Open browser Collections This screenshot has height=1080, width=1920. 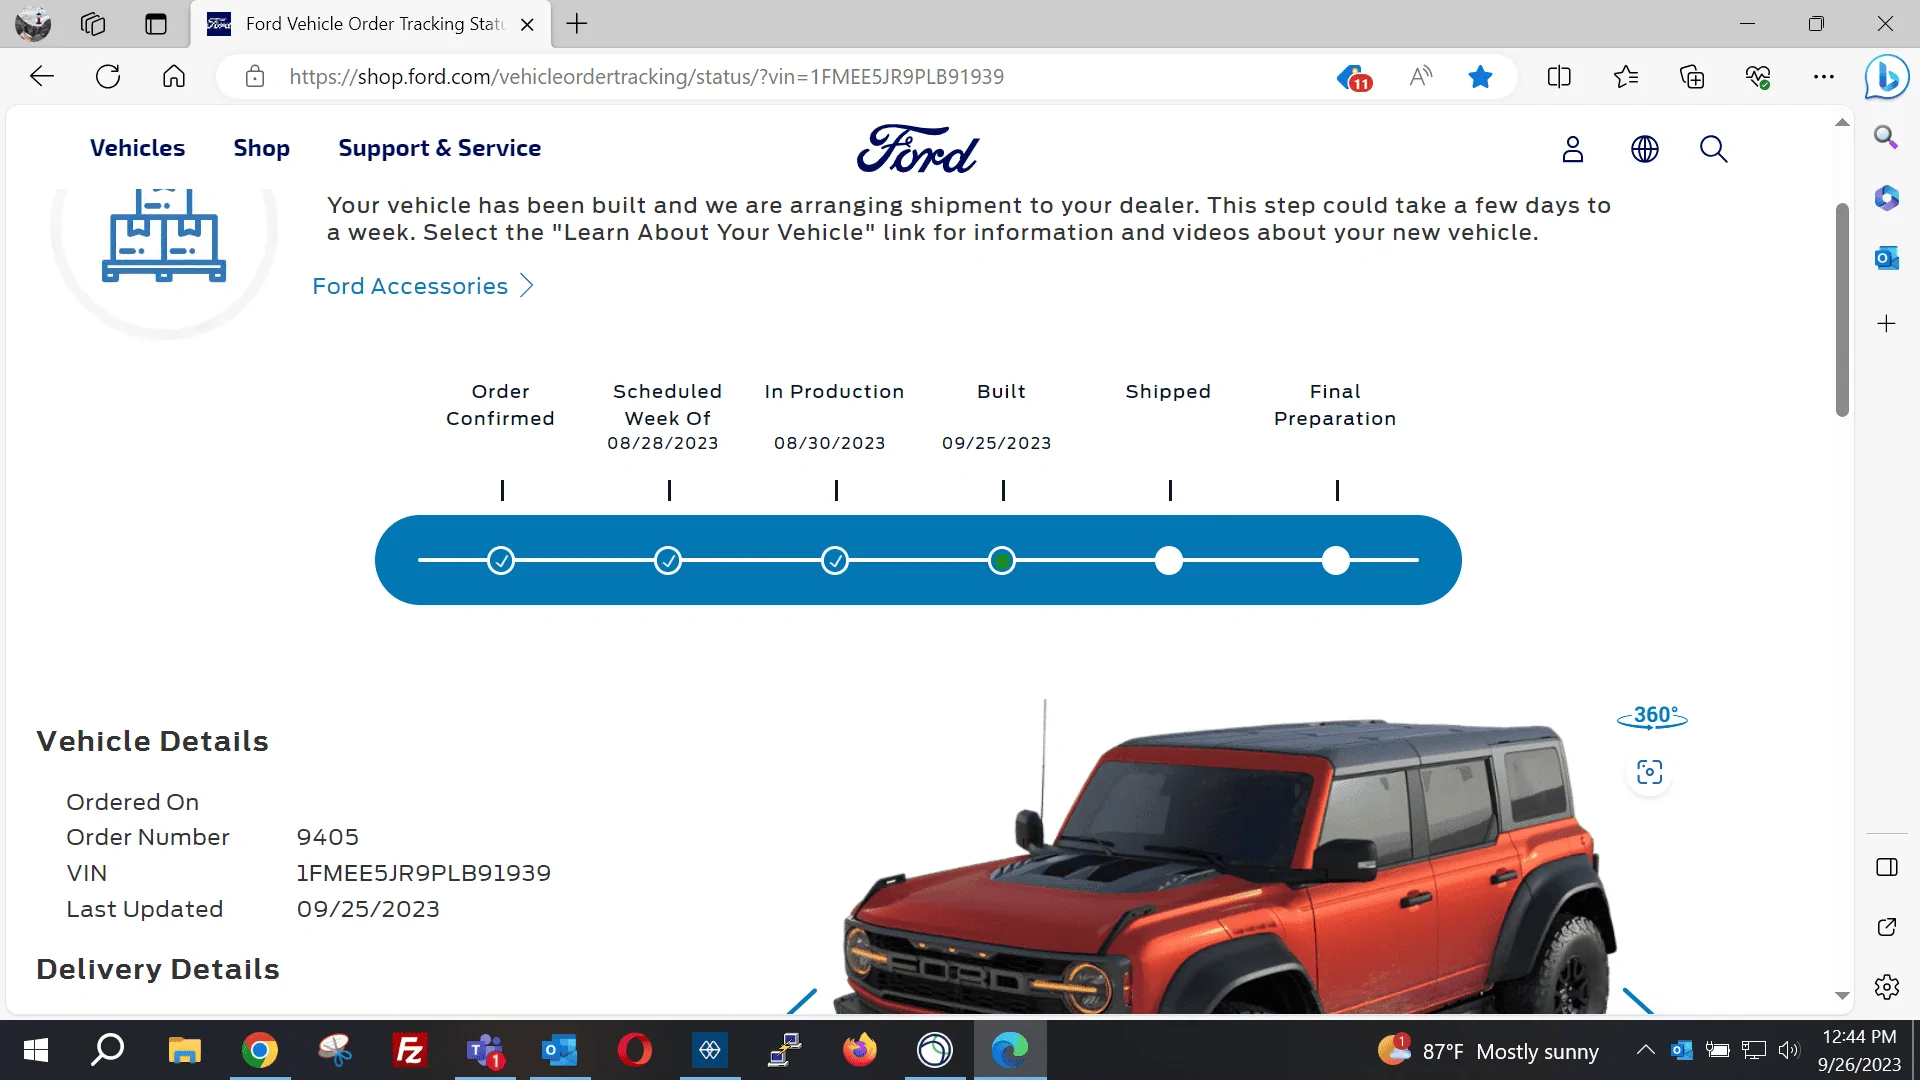pos(1692,77)
